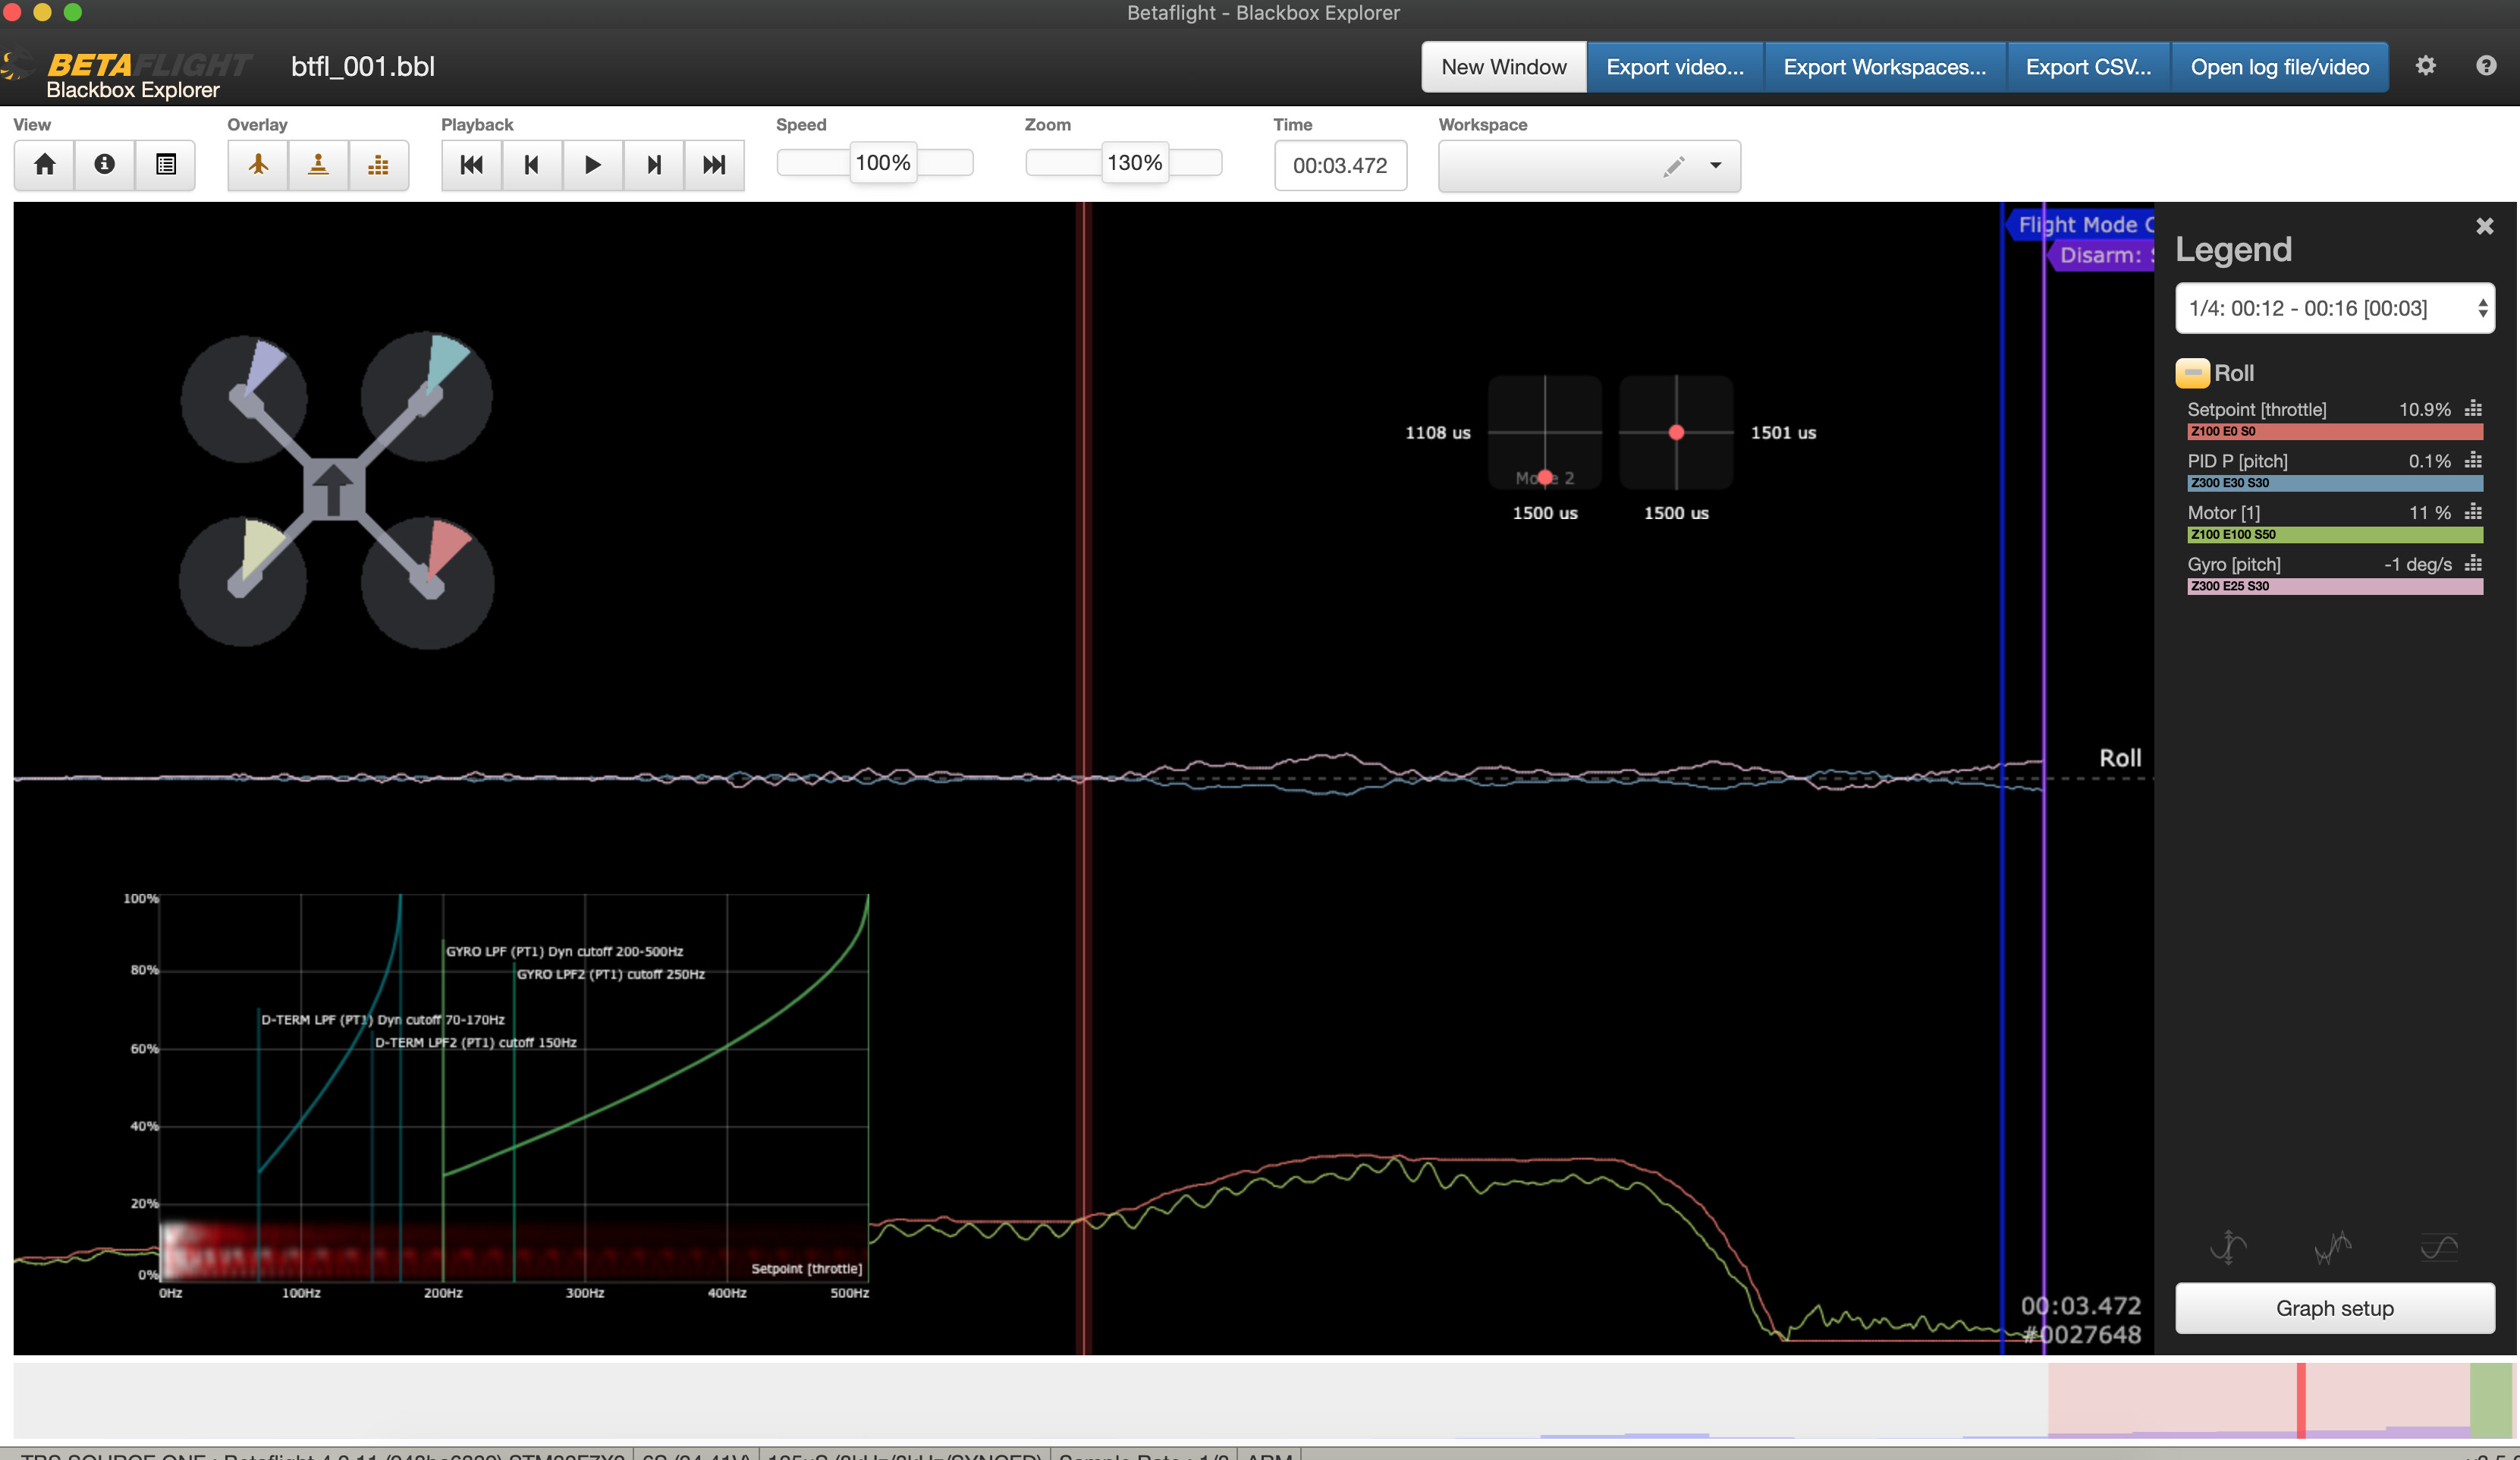2520x1460 pixels.
Task: Jump to log start playback button
Action: 471,165
